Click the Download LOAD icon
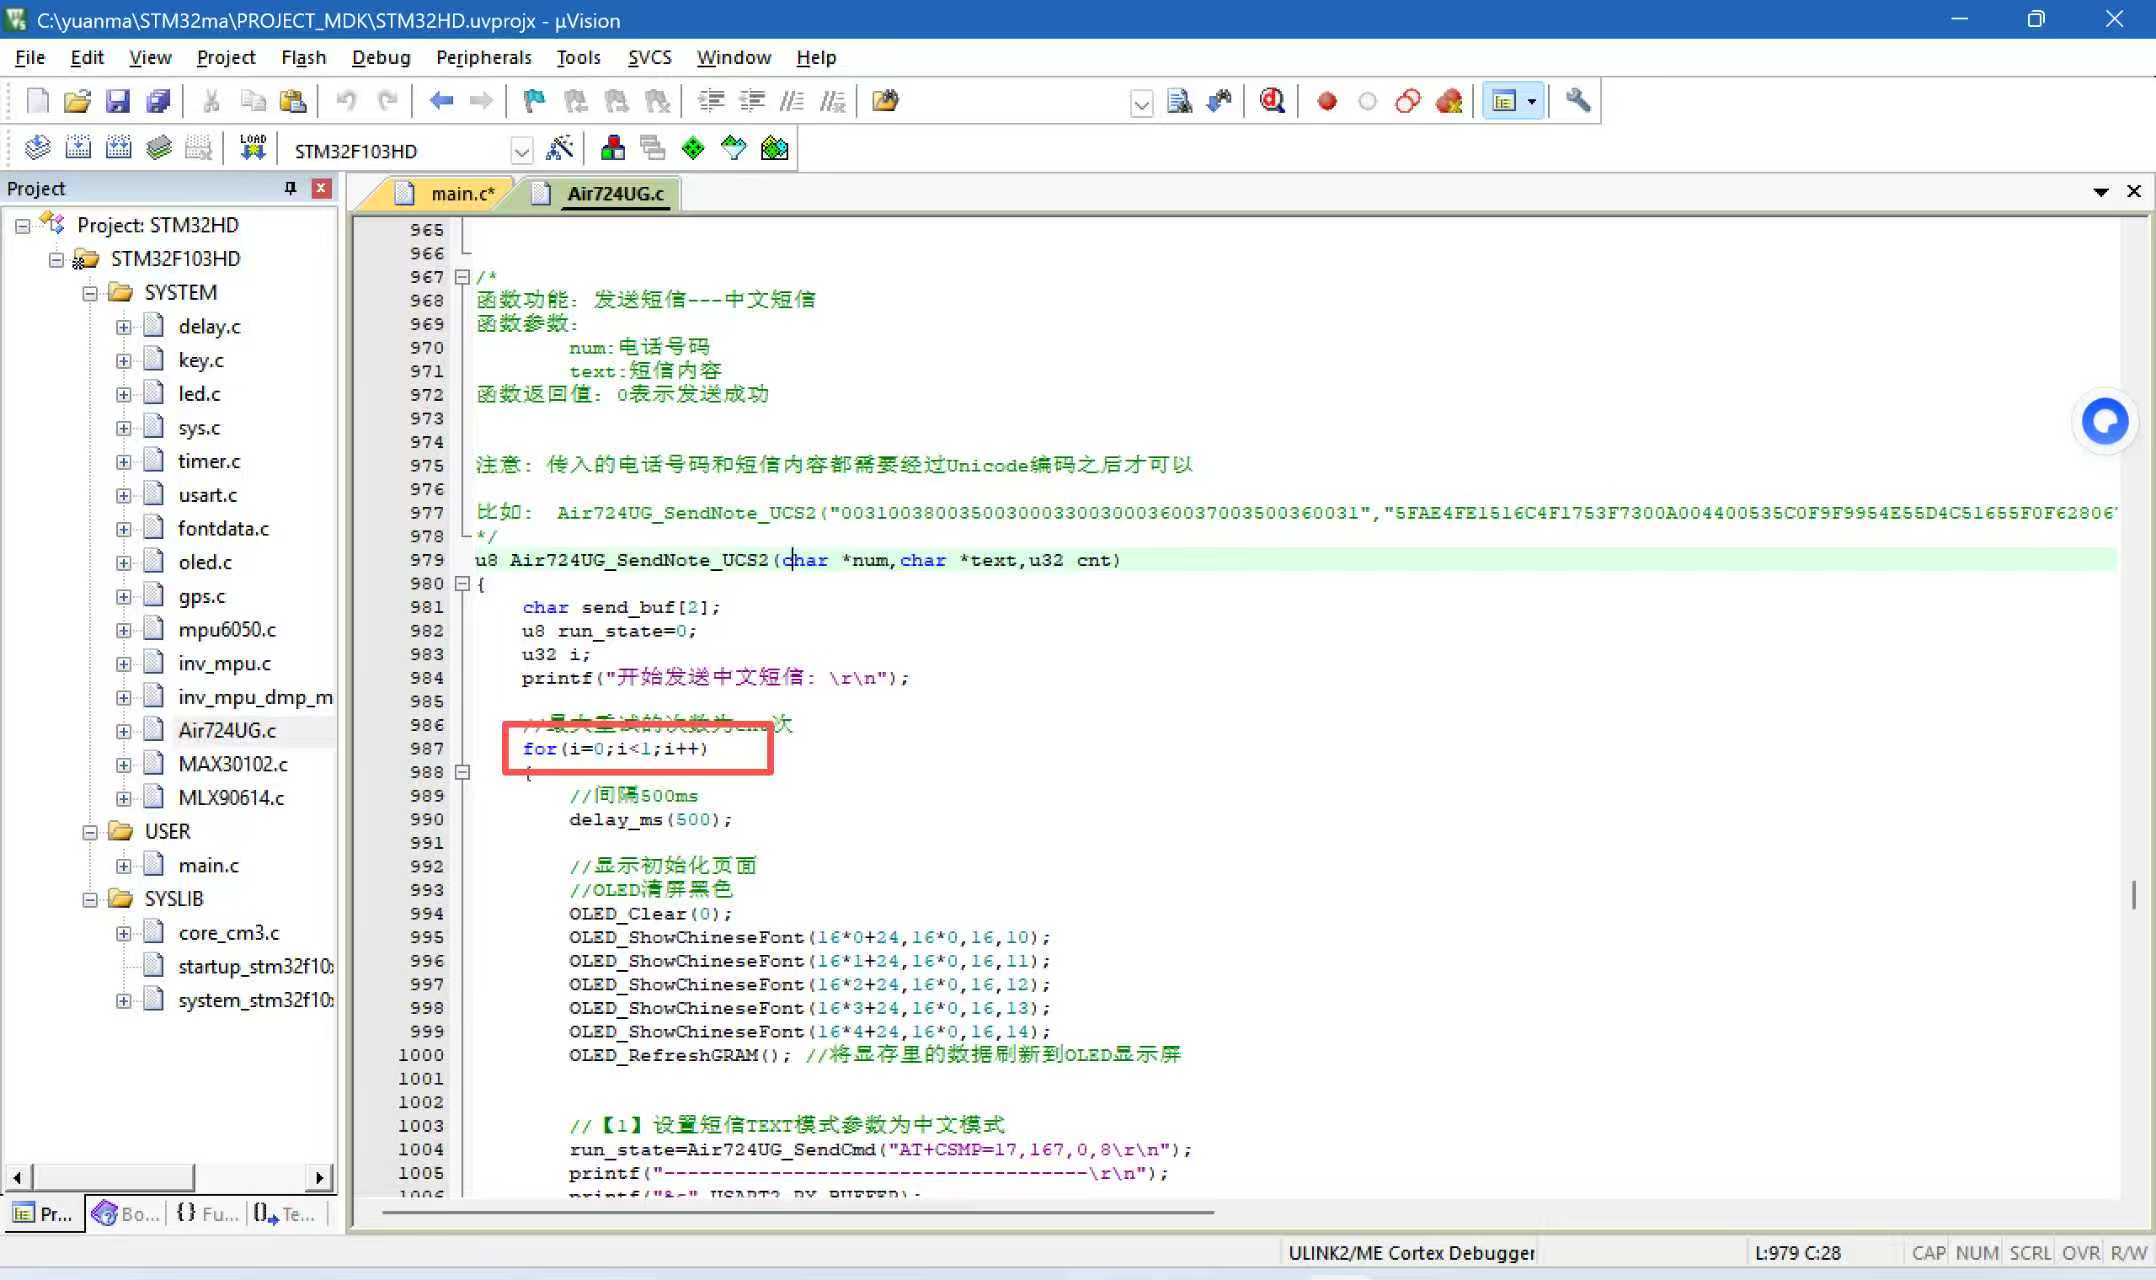 pos(253,149)
